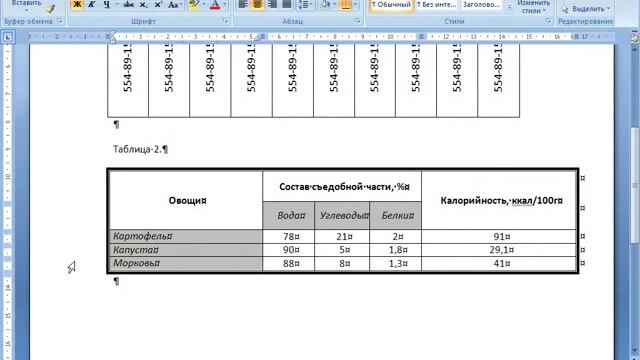
Task: Expand the styles gallery
Action: pyautogui.click(x=509, y=7)
